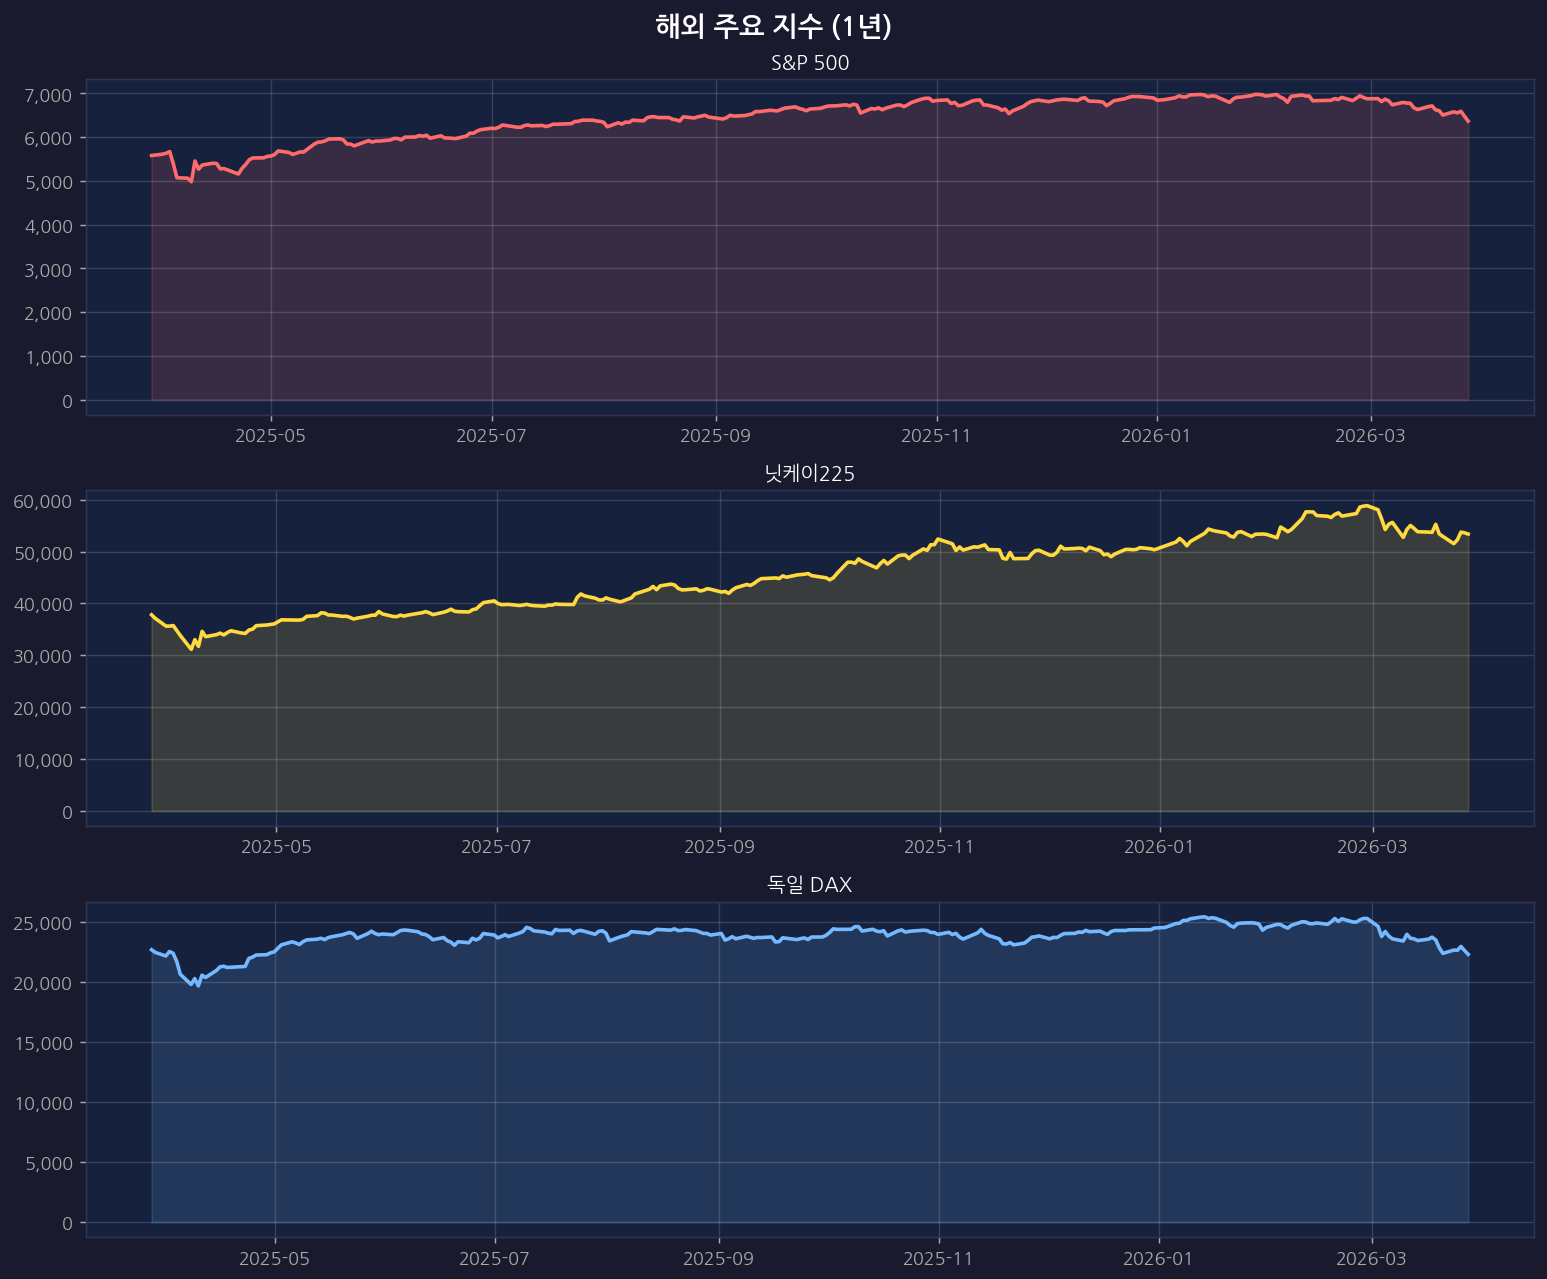Click the S&P 500 chart title

tap(810, 63)
